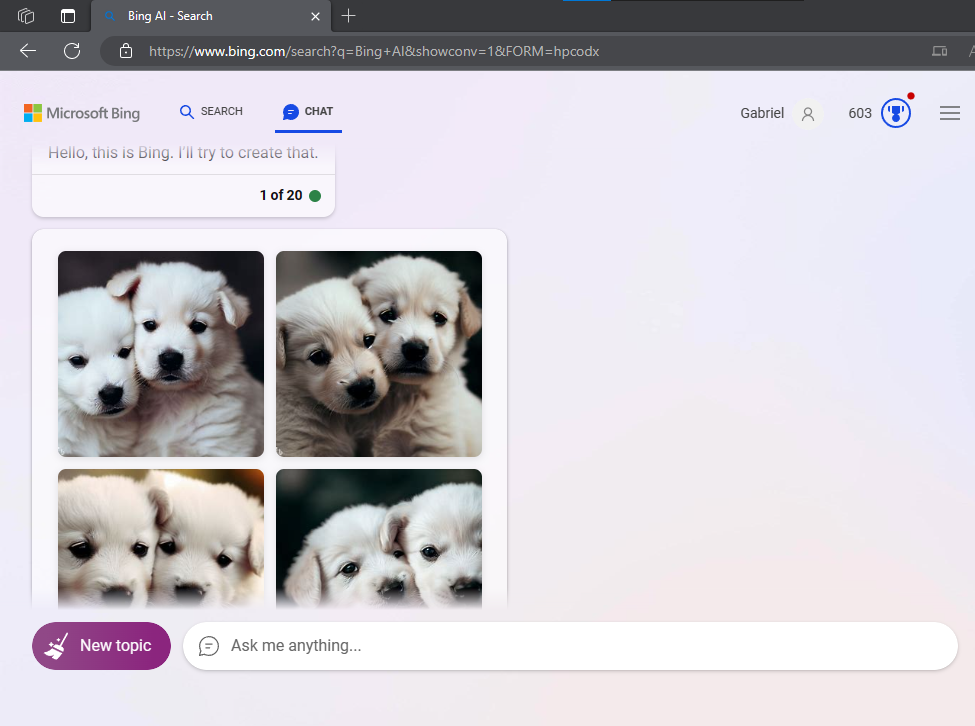Switch to the SEARCH tab

click(211, 111)
